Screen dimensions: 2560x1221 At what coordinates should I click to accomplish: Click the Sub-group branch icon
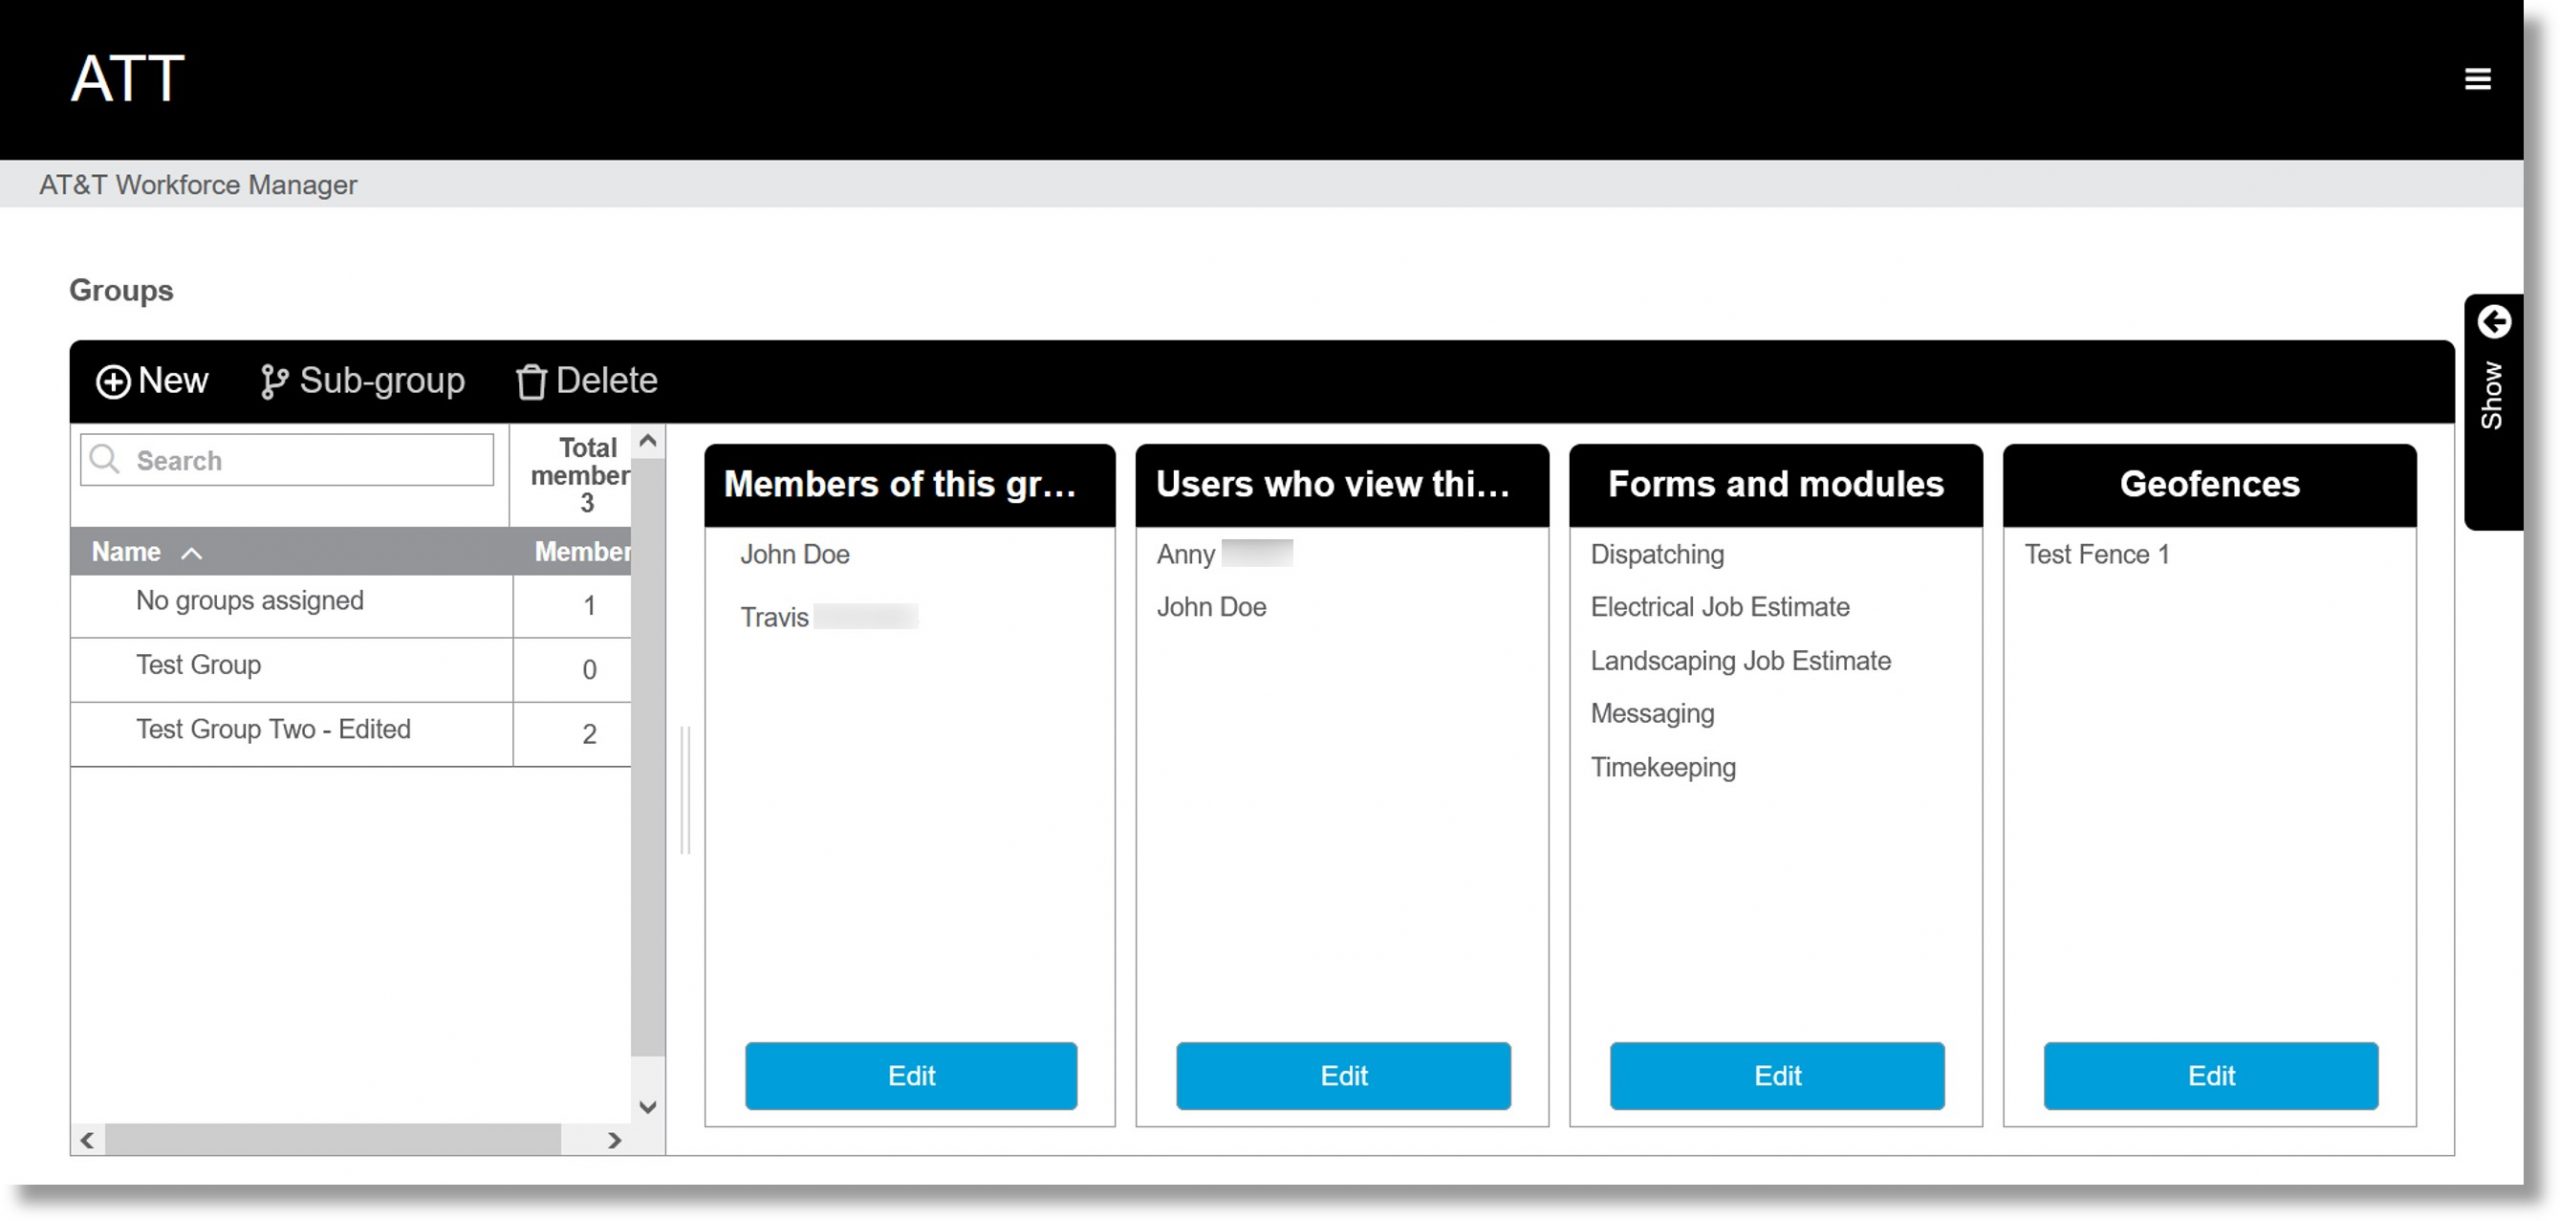(x=274, y=382)
